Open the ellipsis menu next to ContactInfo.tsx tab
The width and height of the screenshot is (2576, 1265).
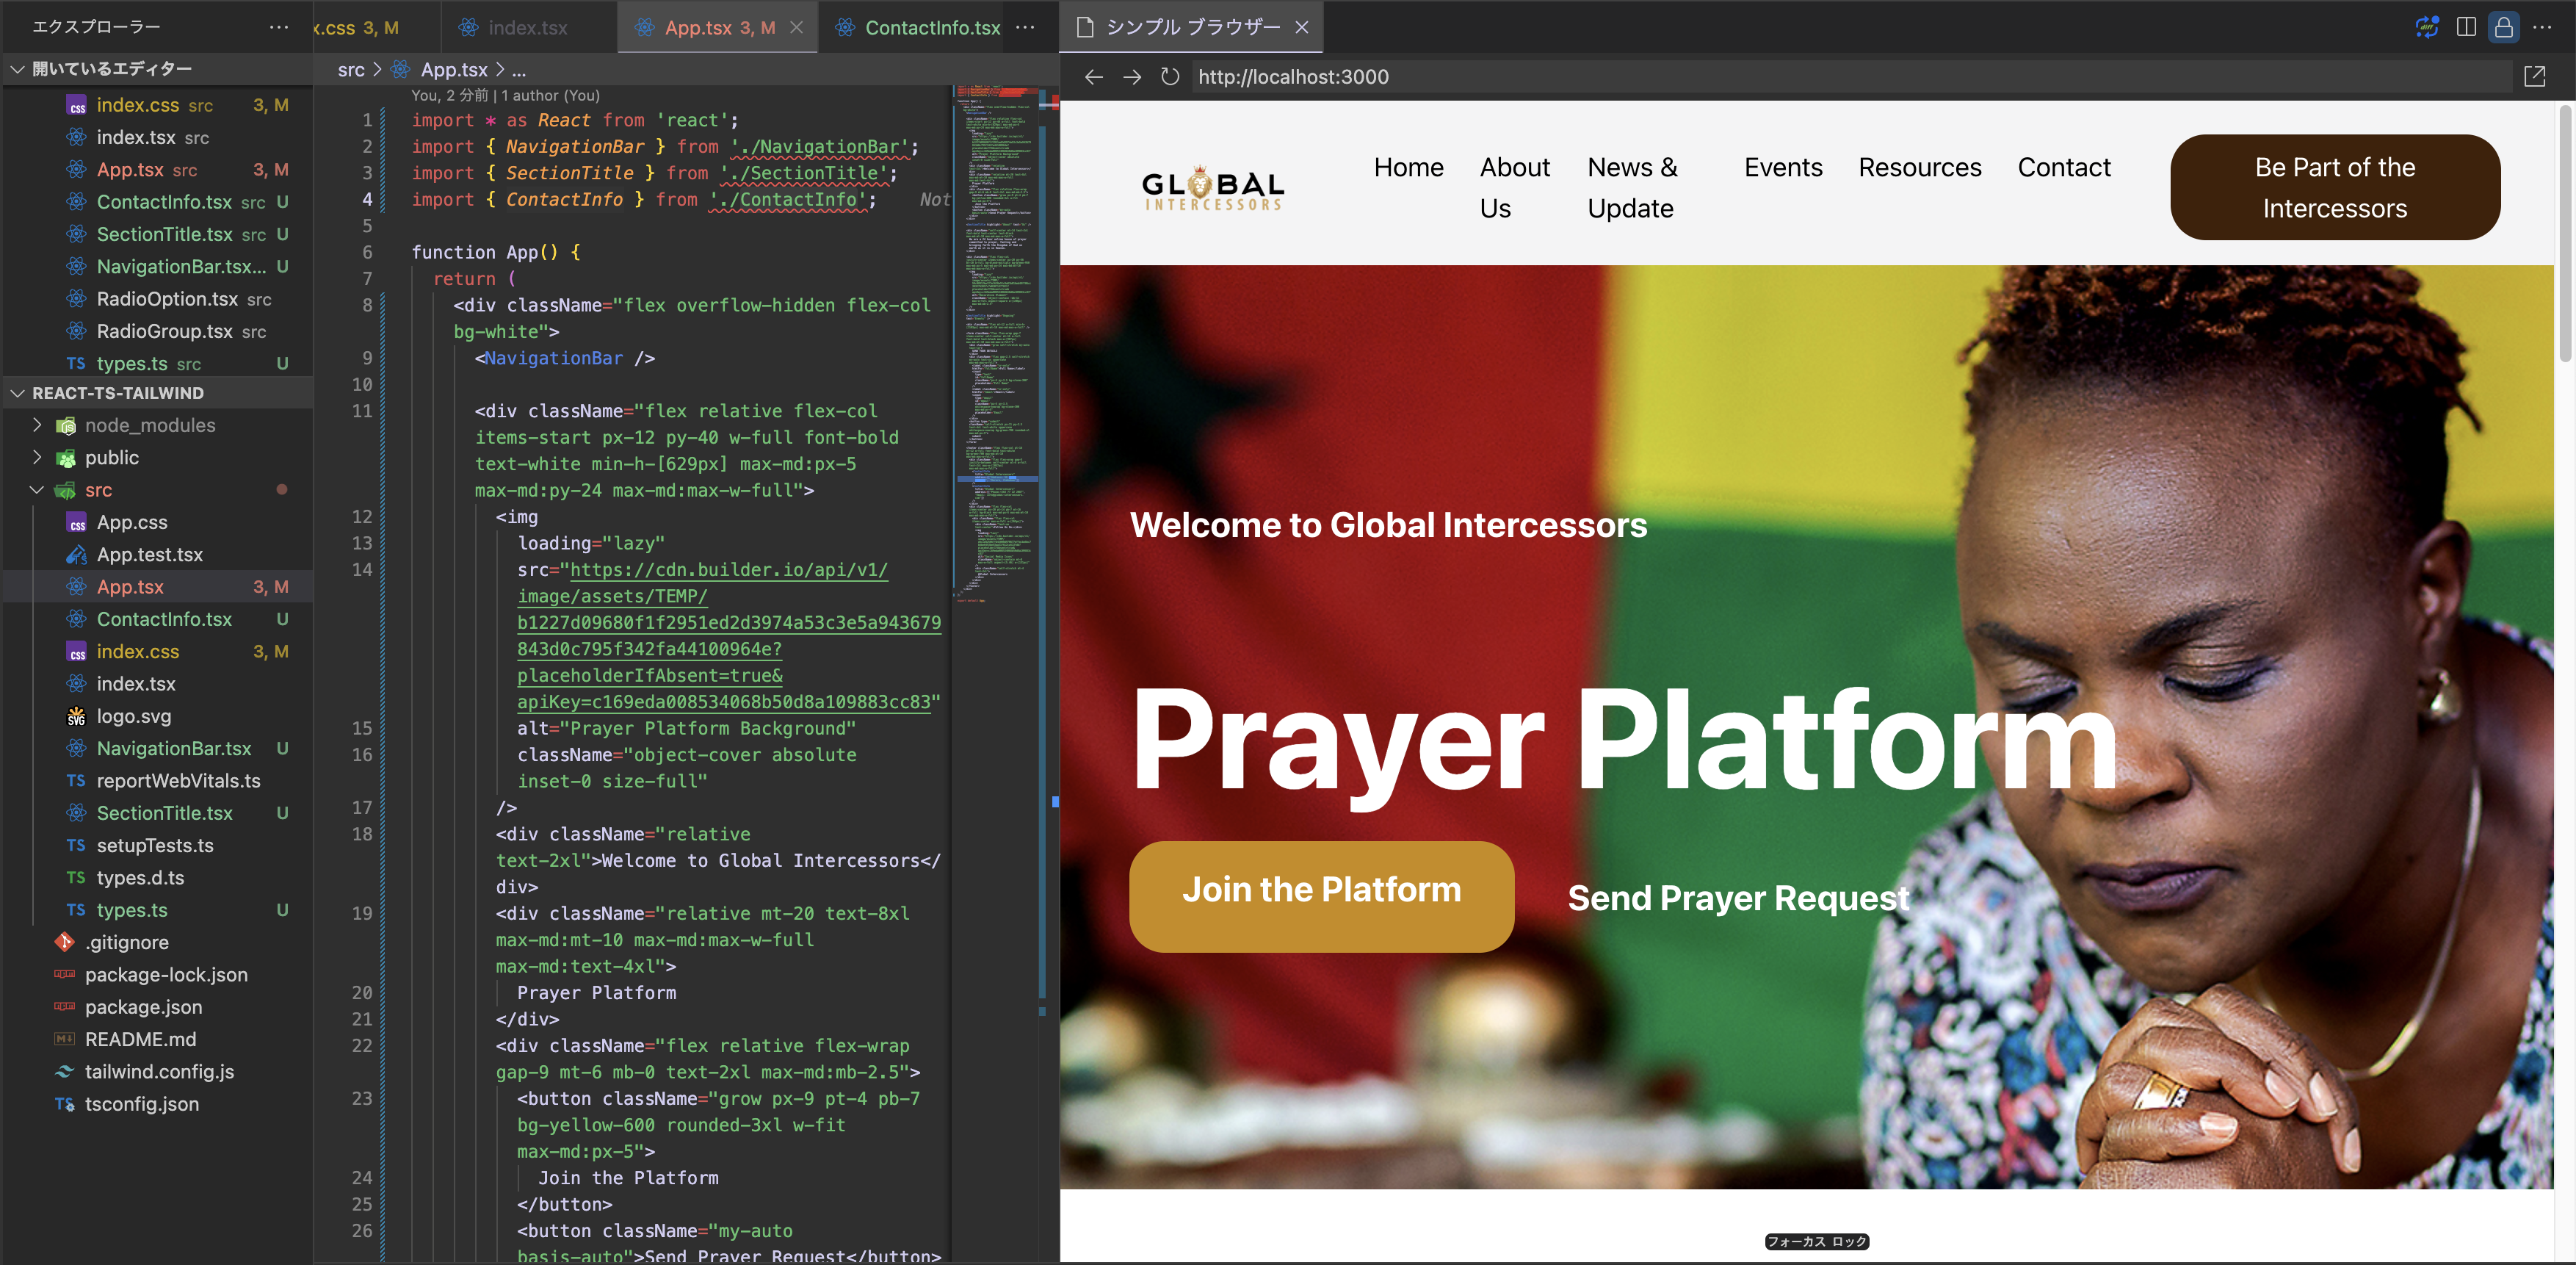1025,27
